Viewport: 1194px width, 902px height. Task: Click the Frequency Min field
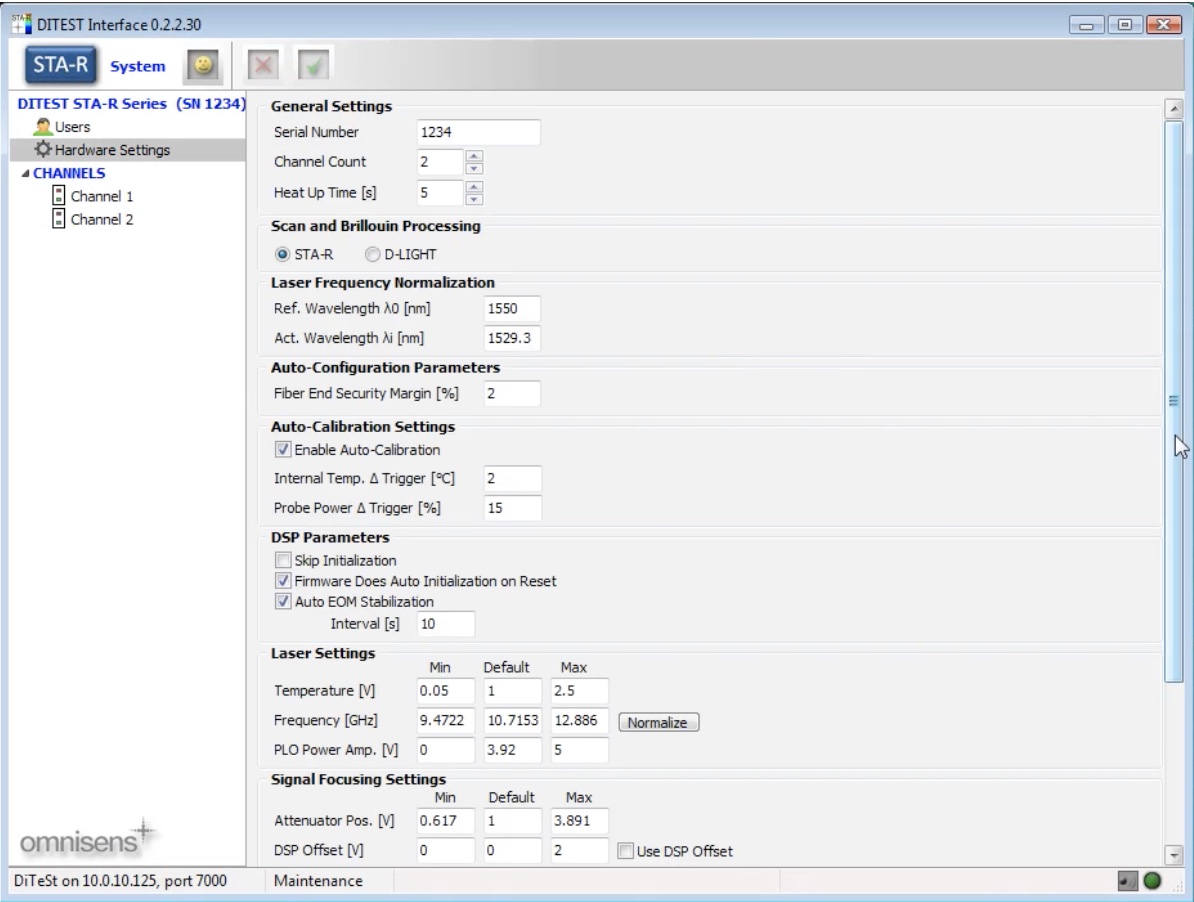click(x=445, y=720)
